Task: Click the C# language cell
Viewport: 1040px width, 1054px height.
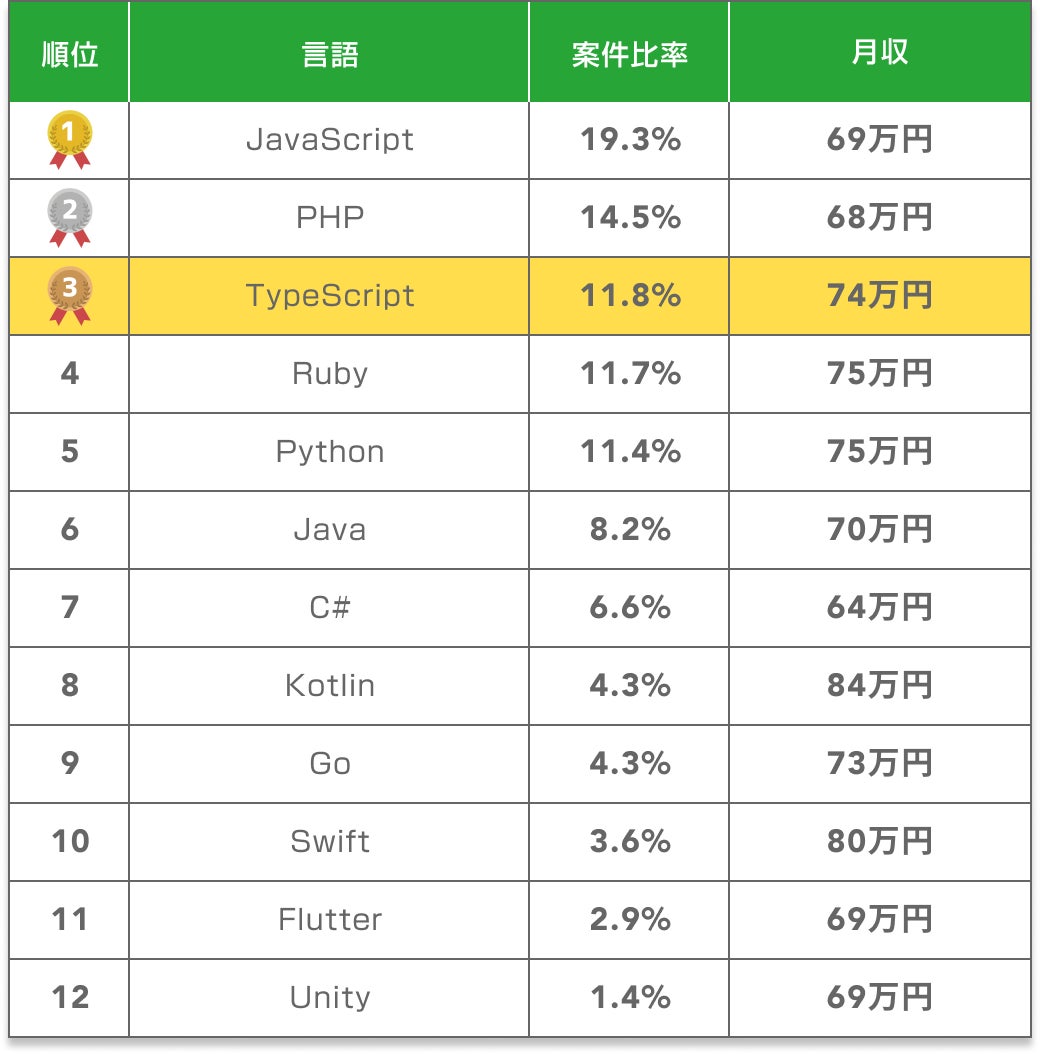Action: point(329,608)
